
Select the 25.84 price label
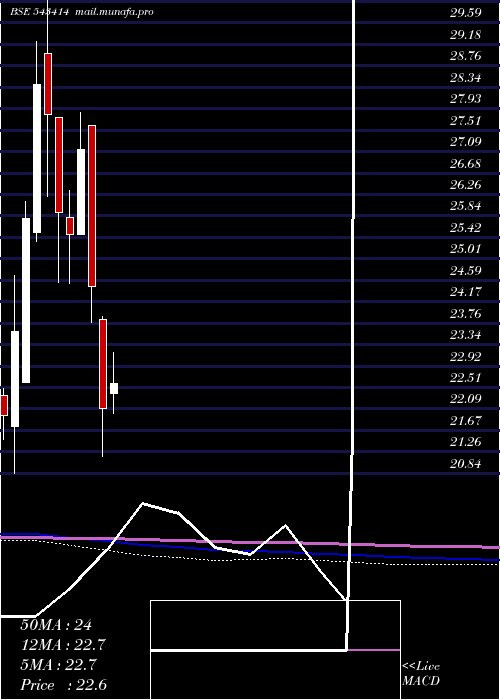[x=466, y=206]
